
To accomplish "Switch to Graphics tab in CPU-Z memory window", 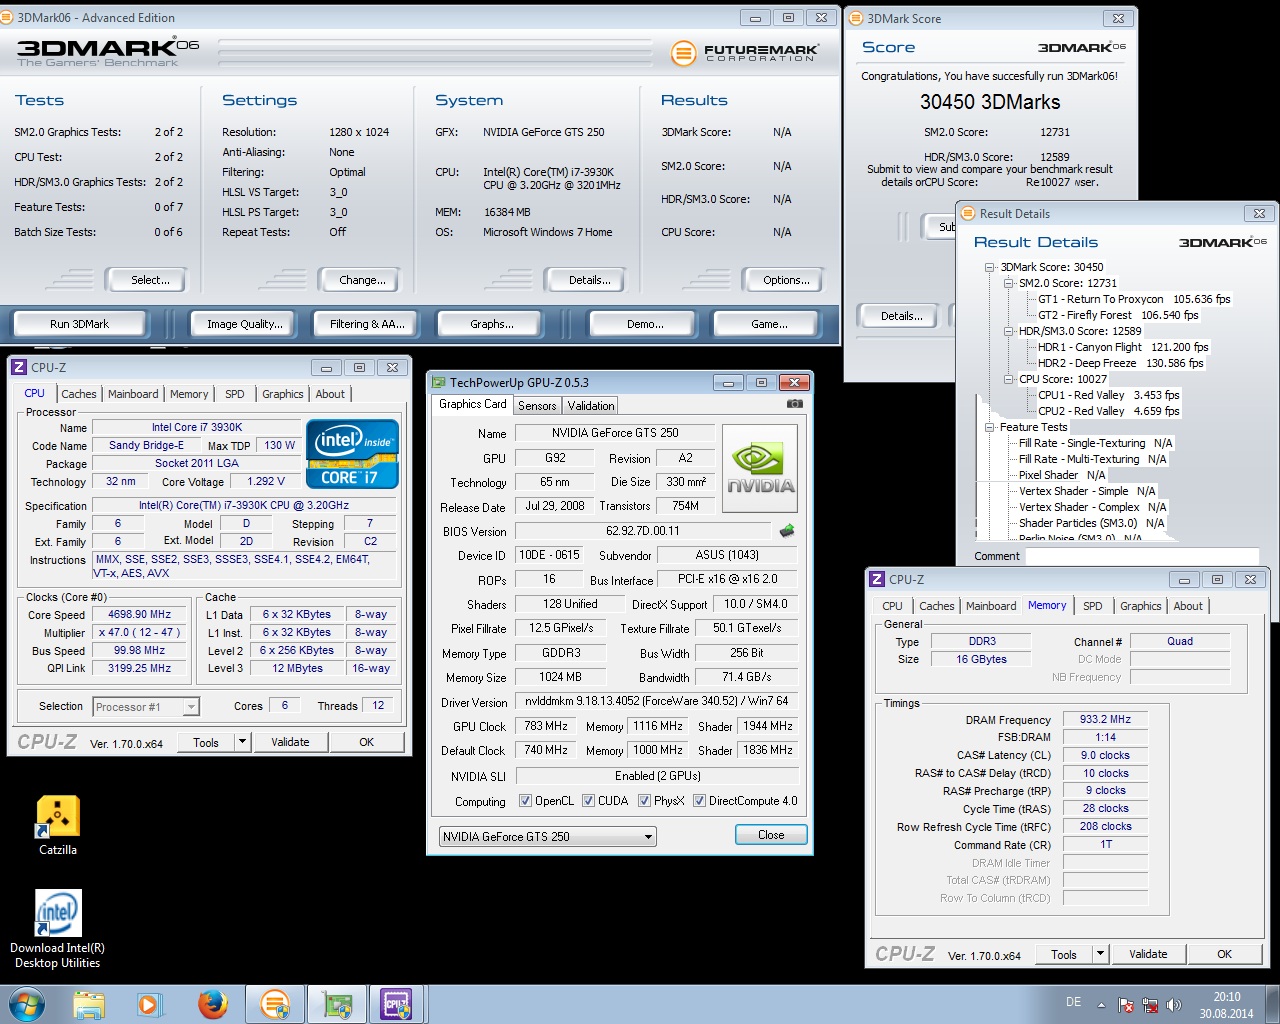I will pyautogui.click(x=1140, y=606).
